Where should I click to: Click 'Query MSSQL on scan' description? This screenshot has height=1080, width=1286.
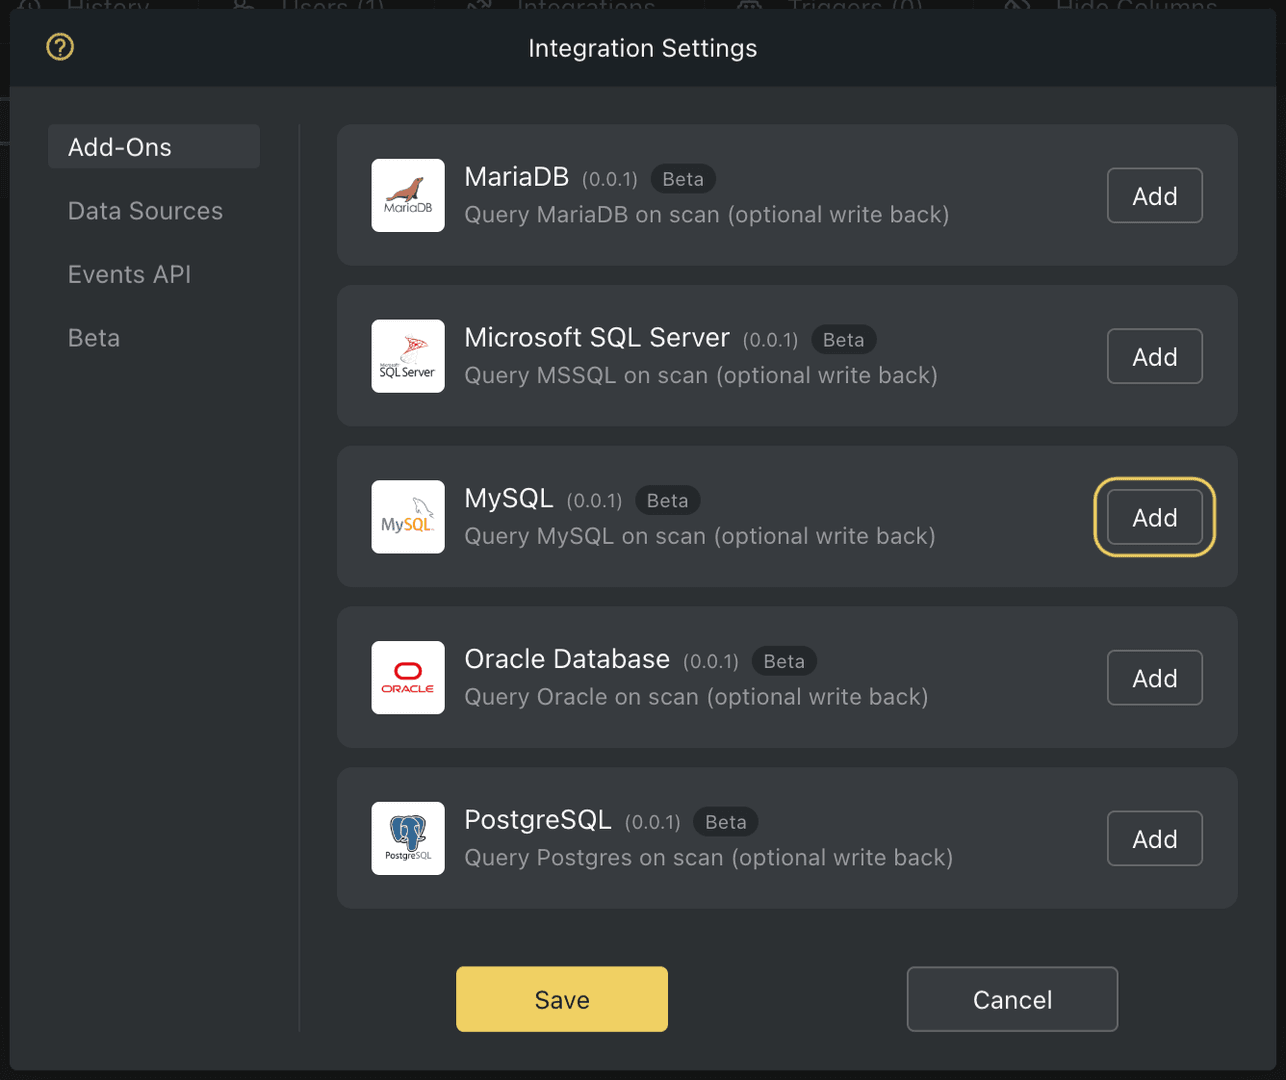[701, 376]
